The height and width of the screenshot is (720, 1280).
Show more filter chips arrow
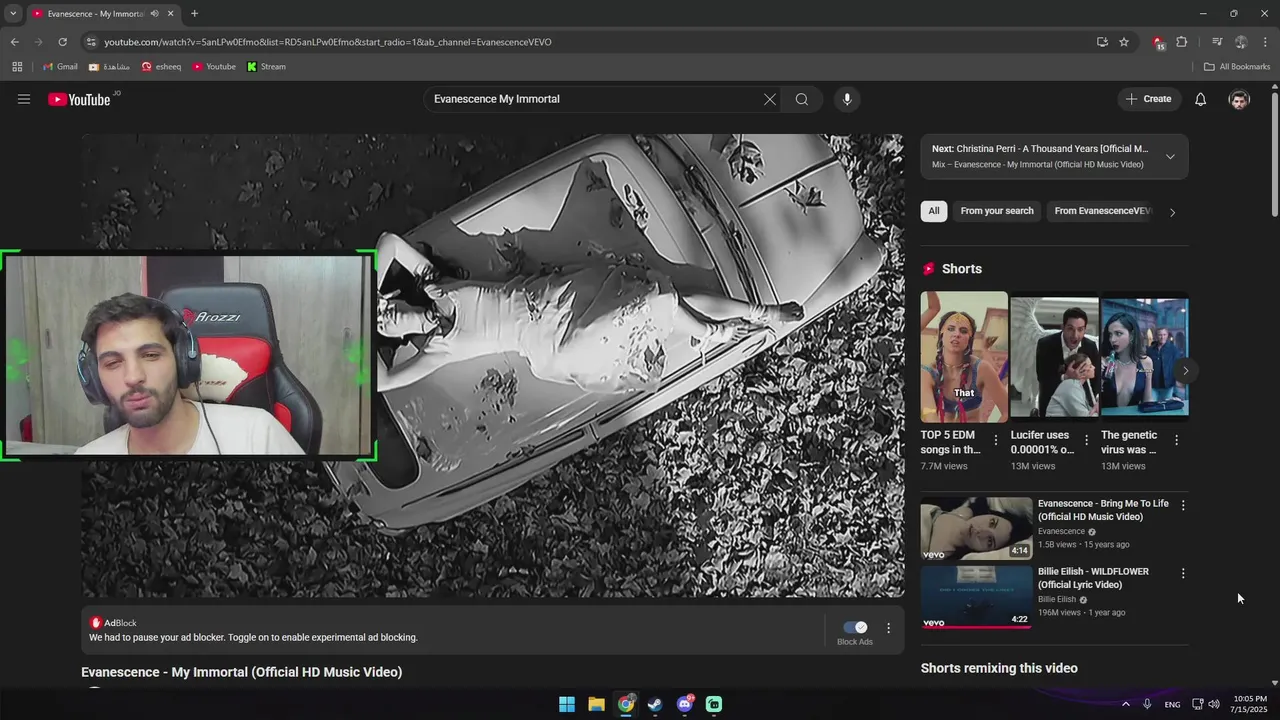pos(1173,212)
